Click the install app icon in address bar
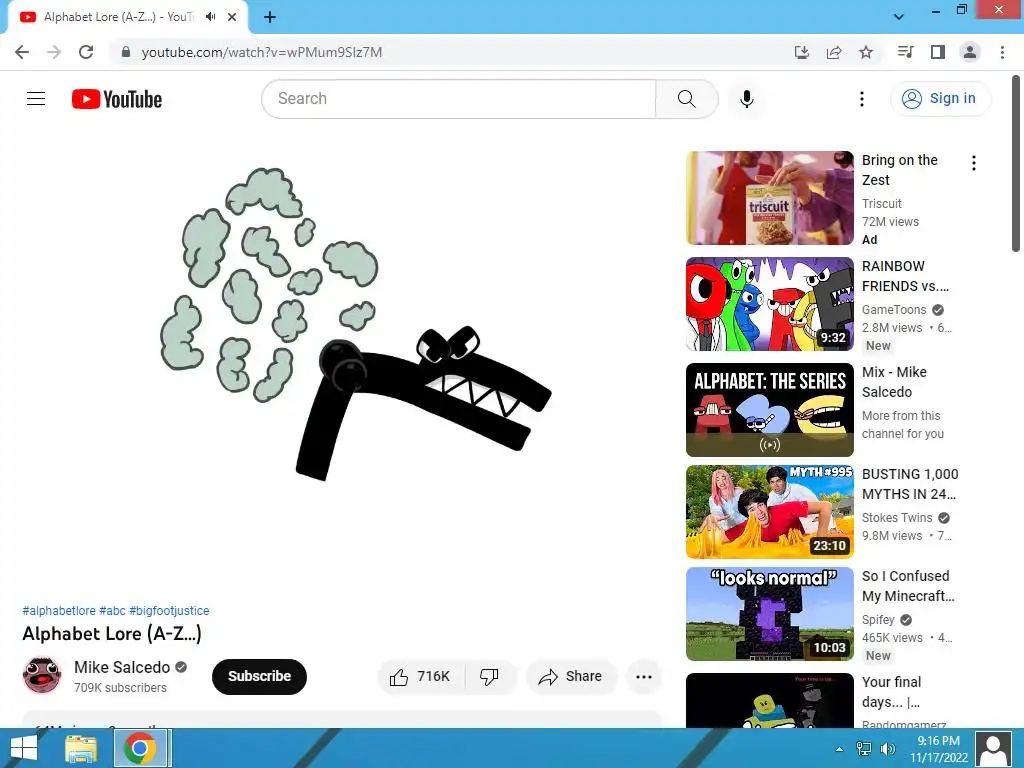Screen dimensions: 1024x768 (x=802, y=52)
